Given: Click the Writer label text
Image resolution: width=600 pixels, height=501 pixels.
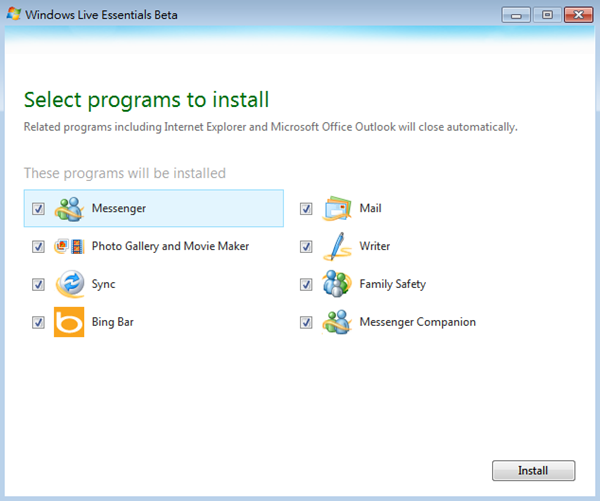Looking at the screenshot, I should coord(375,246).
